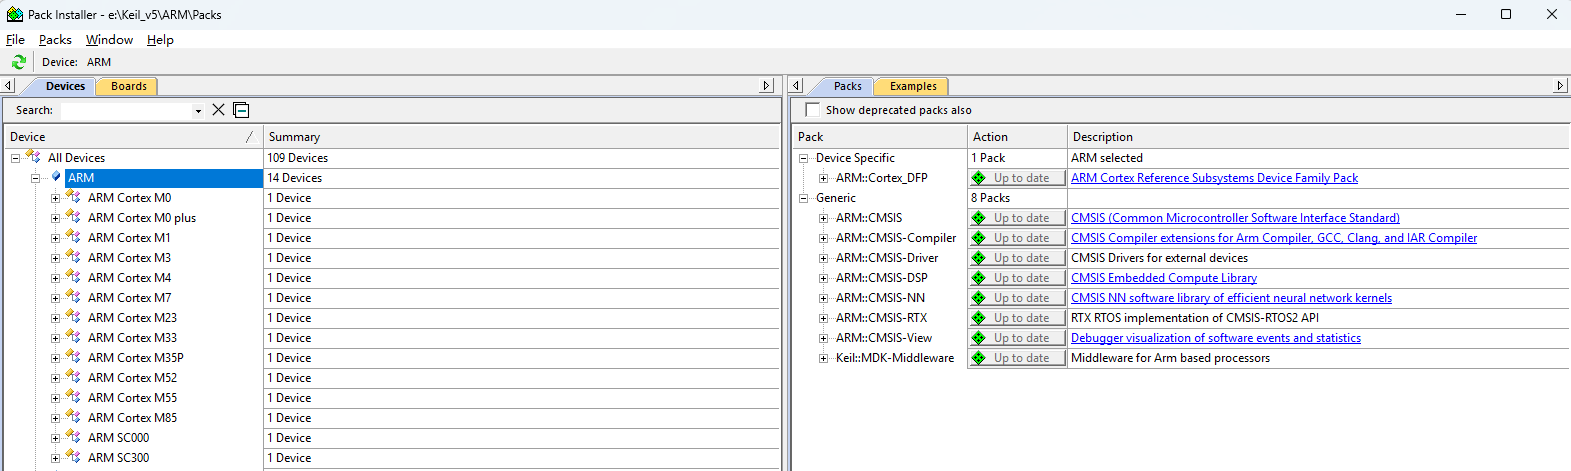This screenshot has width=1571, height=471.
Task: Click the ARM Cortex M52 device icon
Action: (x=73, y=377)
